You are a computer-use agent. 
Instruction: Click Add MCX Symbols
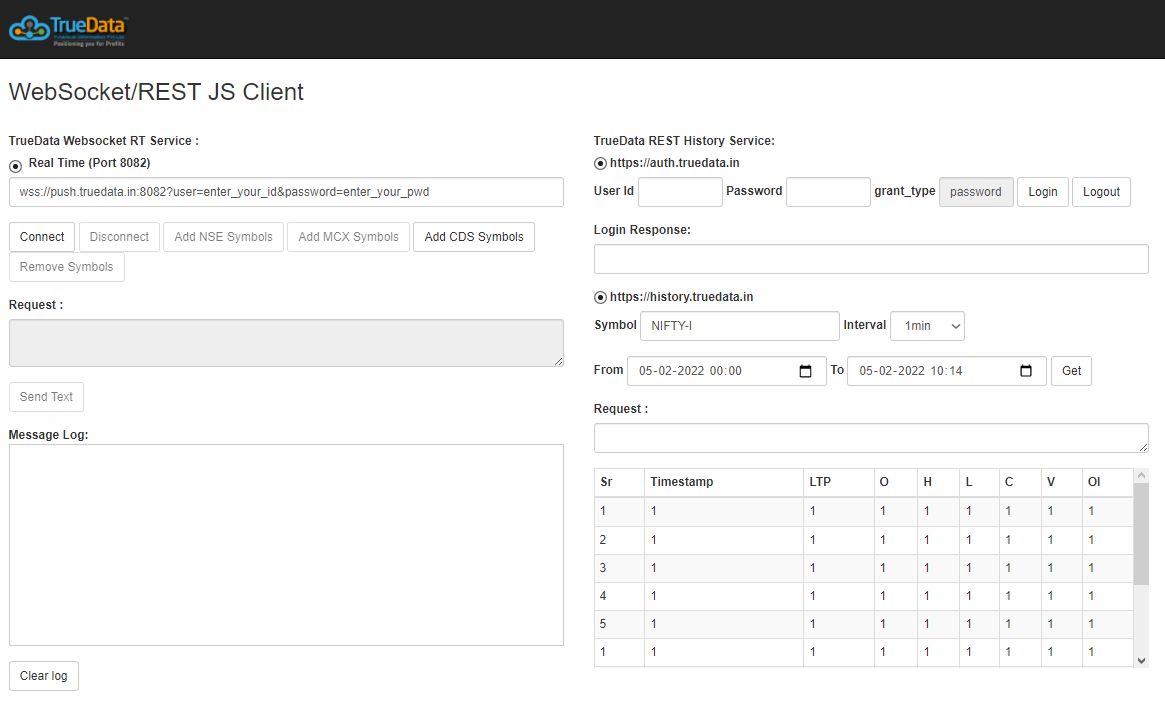point(348,237)
